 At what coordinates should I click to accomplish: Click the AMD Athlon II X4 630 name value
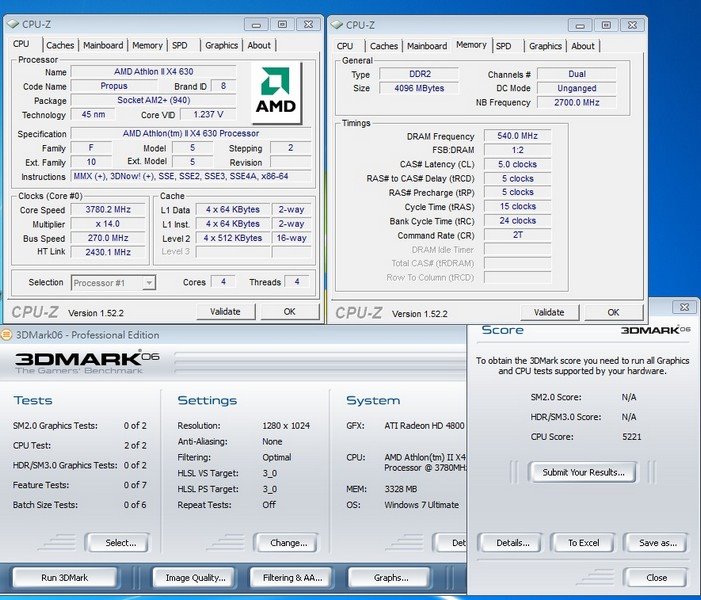pos(153,72)
